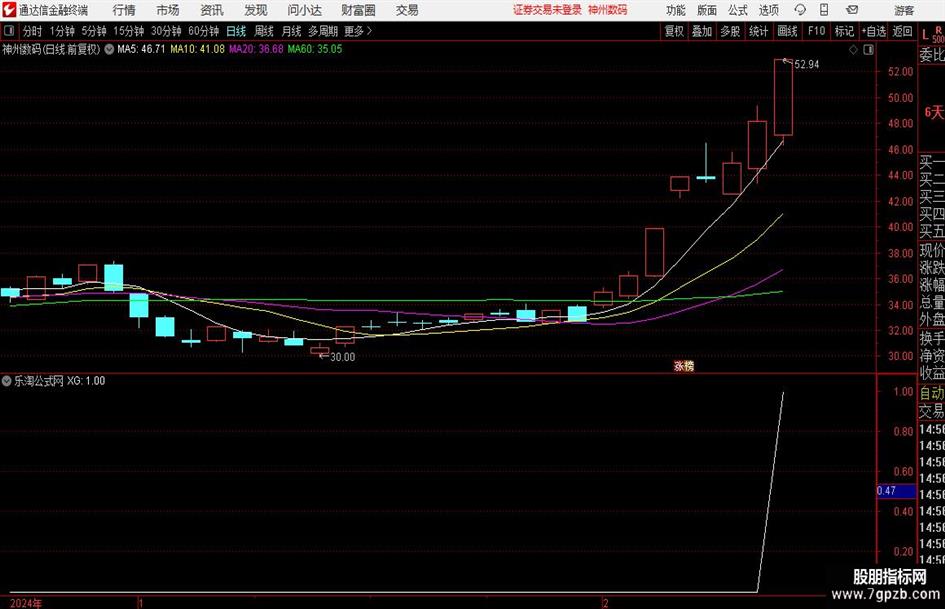The width and height of the screenshot is (945, 609).
Task: Click the 标记 mark button
Action: 844,31
